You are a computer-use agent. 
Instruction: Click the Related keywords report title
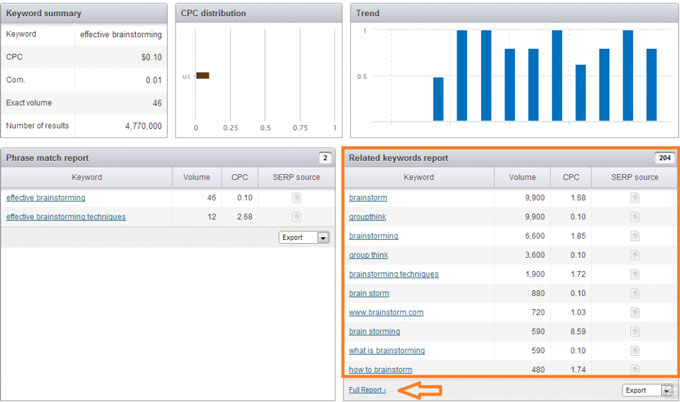coord(399,158)
